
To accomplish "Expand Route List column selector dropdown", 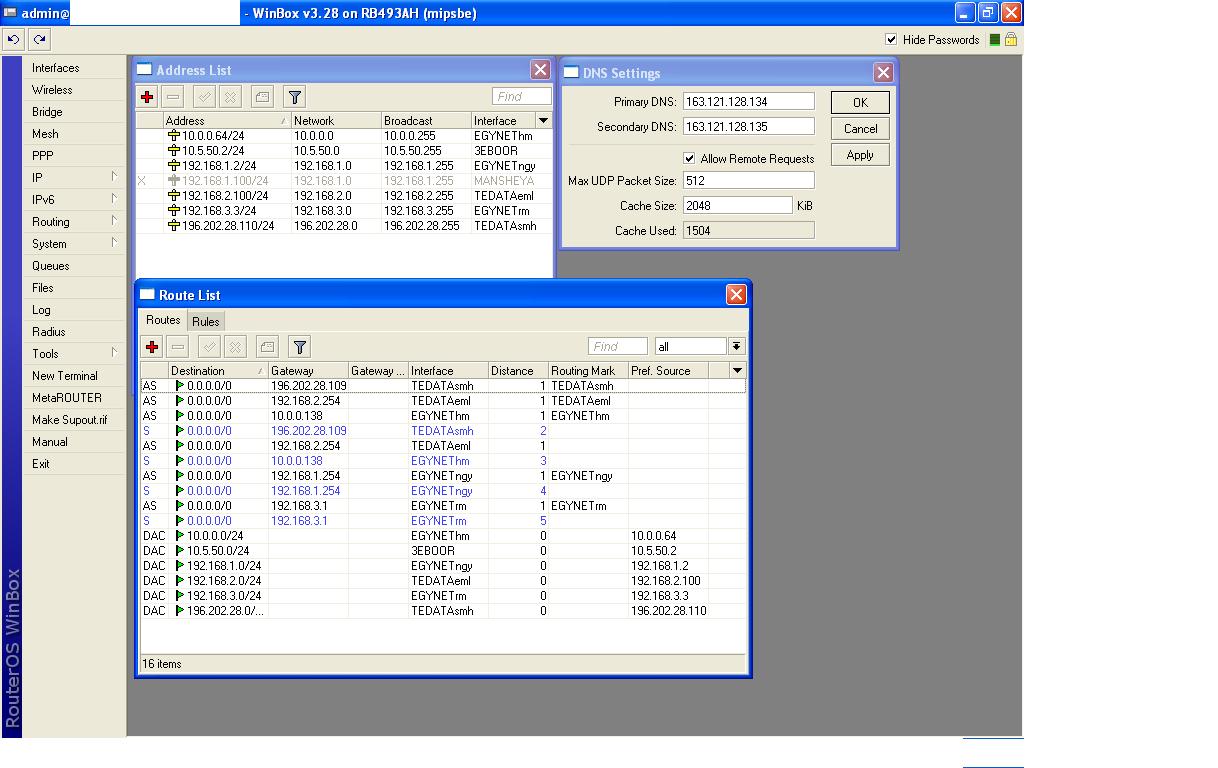I will click(737, 370).
